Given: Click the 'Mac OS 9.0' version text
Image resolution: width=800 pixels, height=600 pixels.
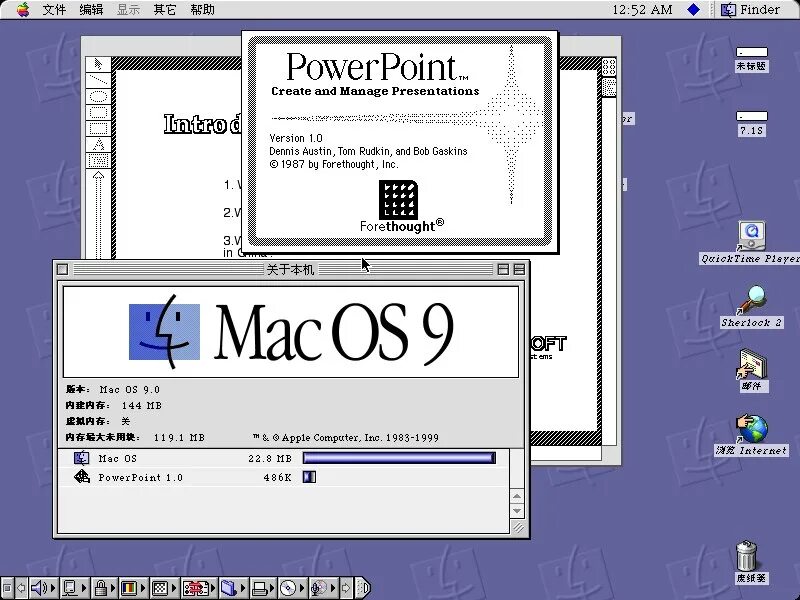Looking at the screenshot, I should (x=130, y=390).
